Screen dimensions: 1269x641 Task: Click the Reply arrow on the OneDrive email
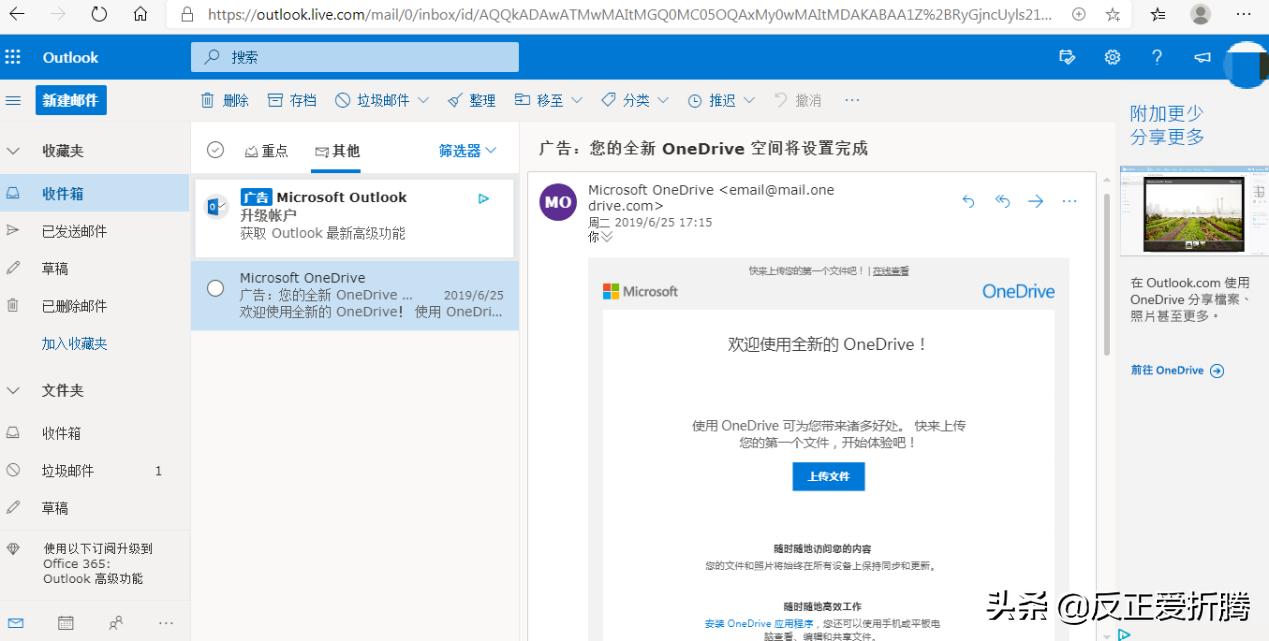click(x=968, y=201)
